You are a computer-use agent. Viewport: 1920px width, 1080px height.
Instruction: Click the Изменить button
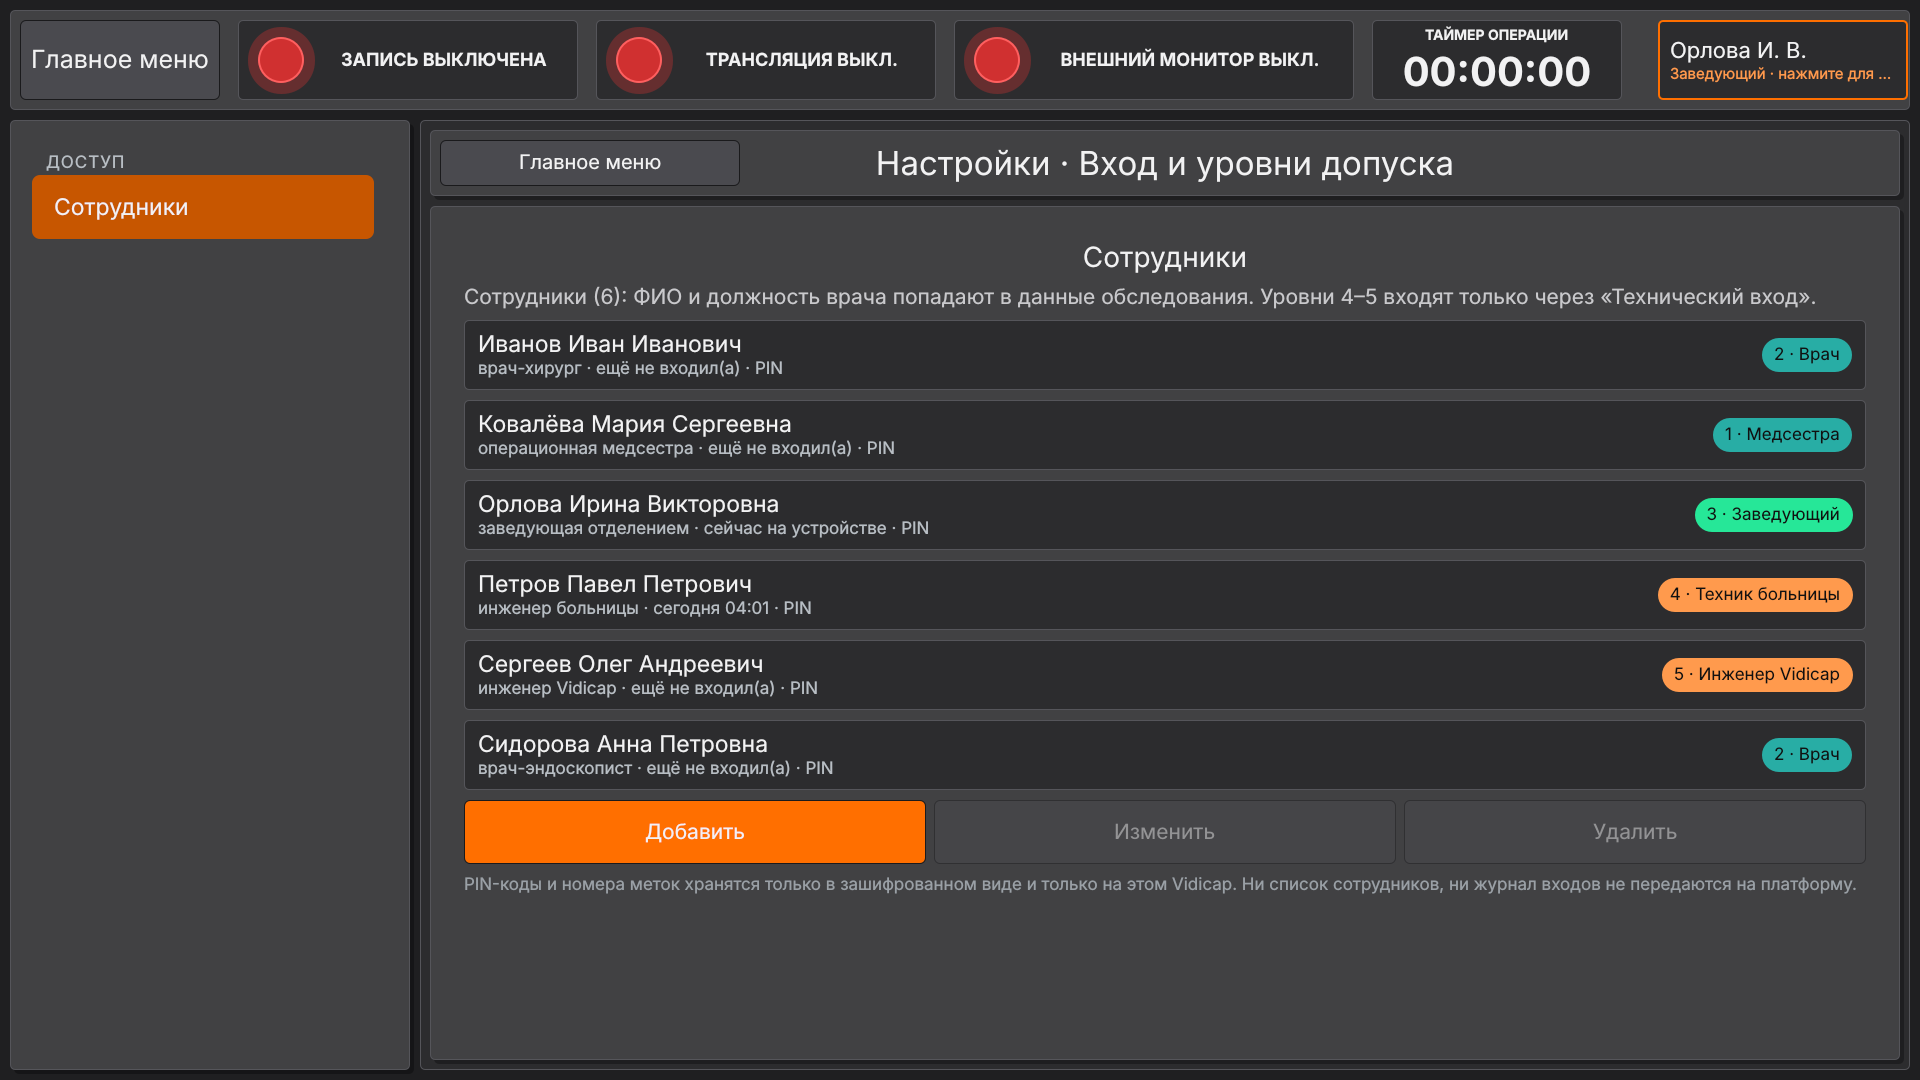(1165, 832)
